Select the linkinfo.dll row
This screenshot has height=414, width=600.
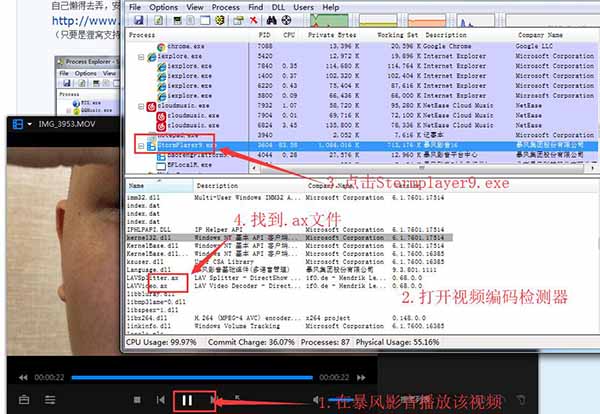click(290, 326)
